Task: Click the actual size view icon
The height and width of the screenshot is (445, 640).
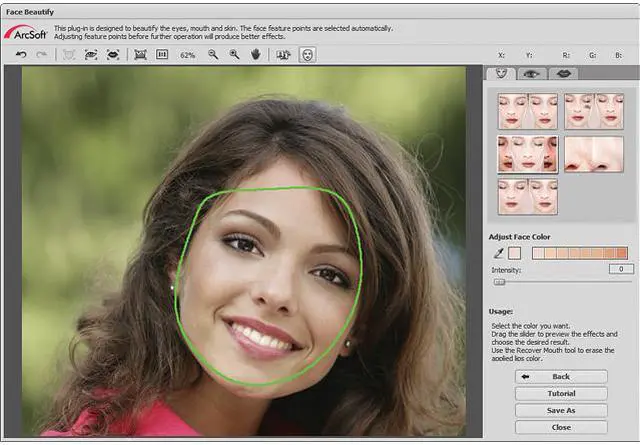Action: point(162,55)
